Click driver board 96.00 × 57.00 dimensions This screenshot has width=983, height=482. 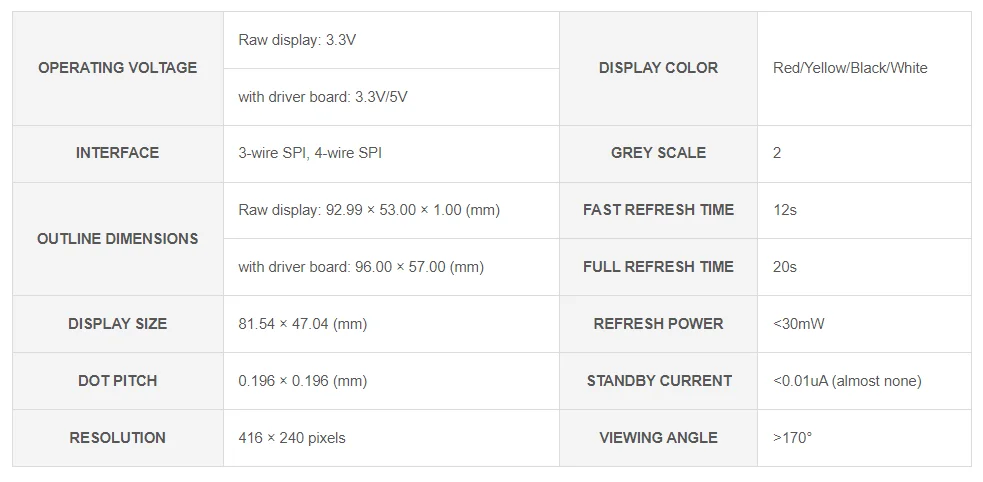(361, 267)
